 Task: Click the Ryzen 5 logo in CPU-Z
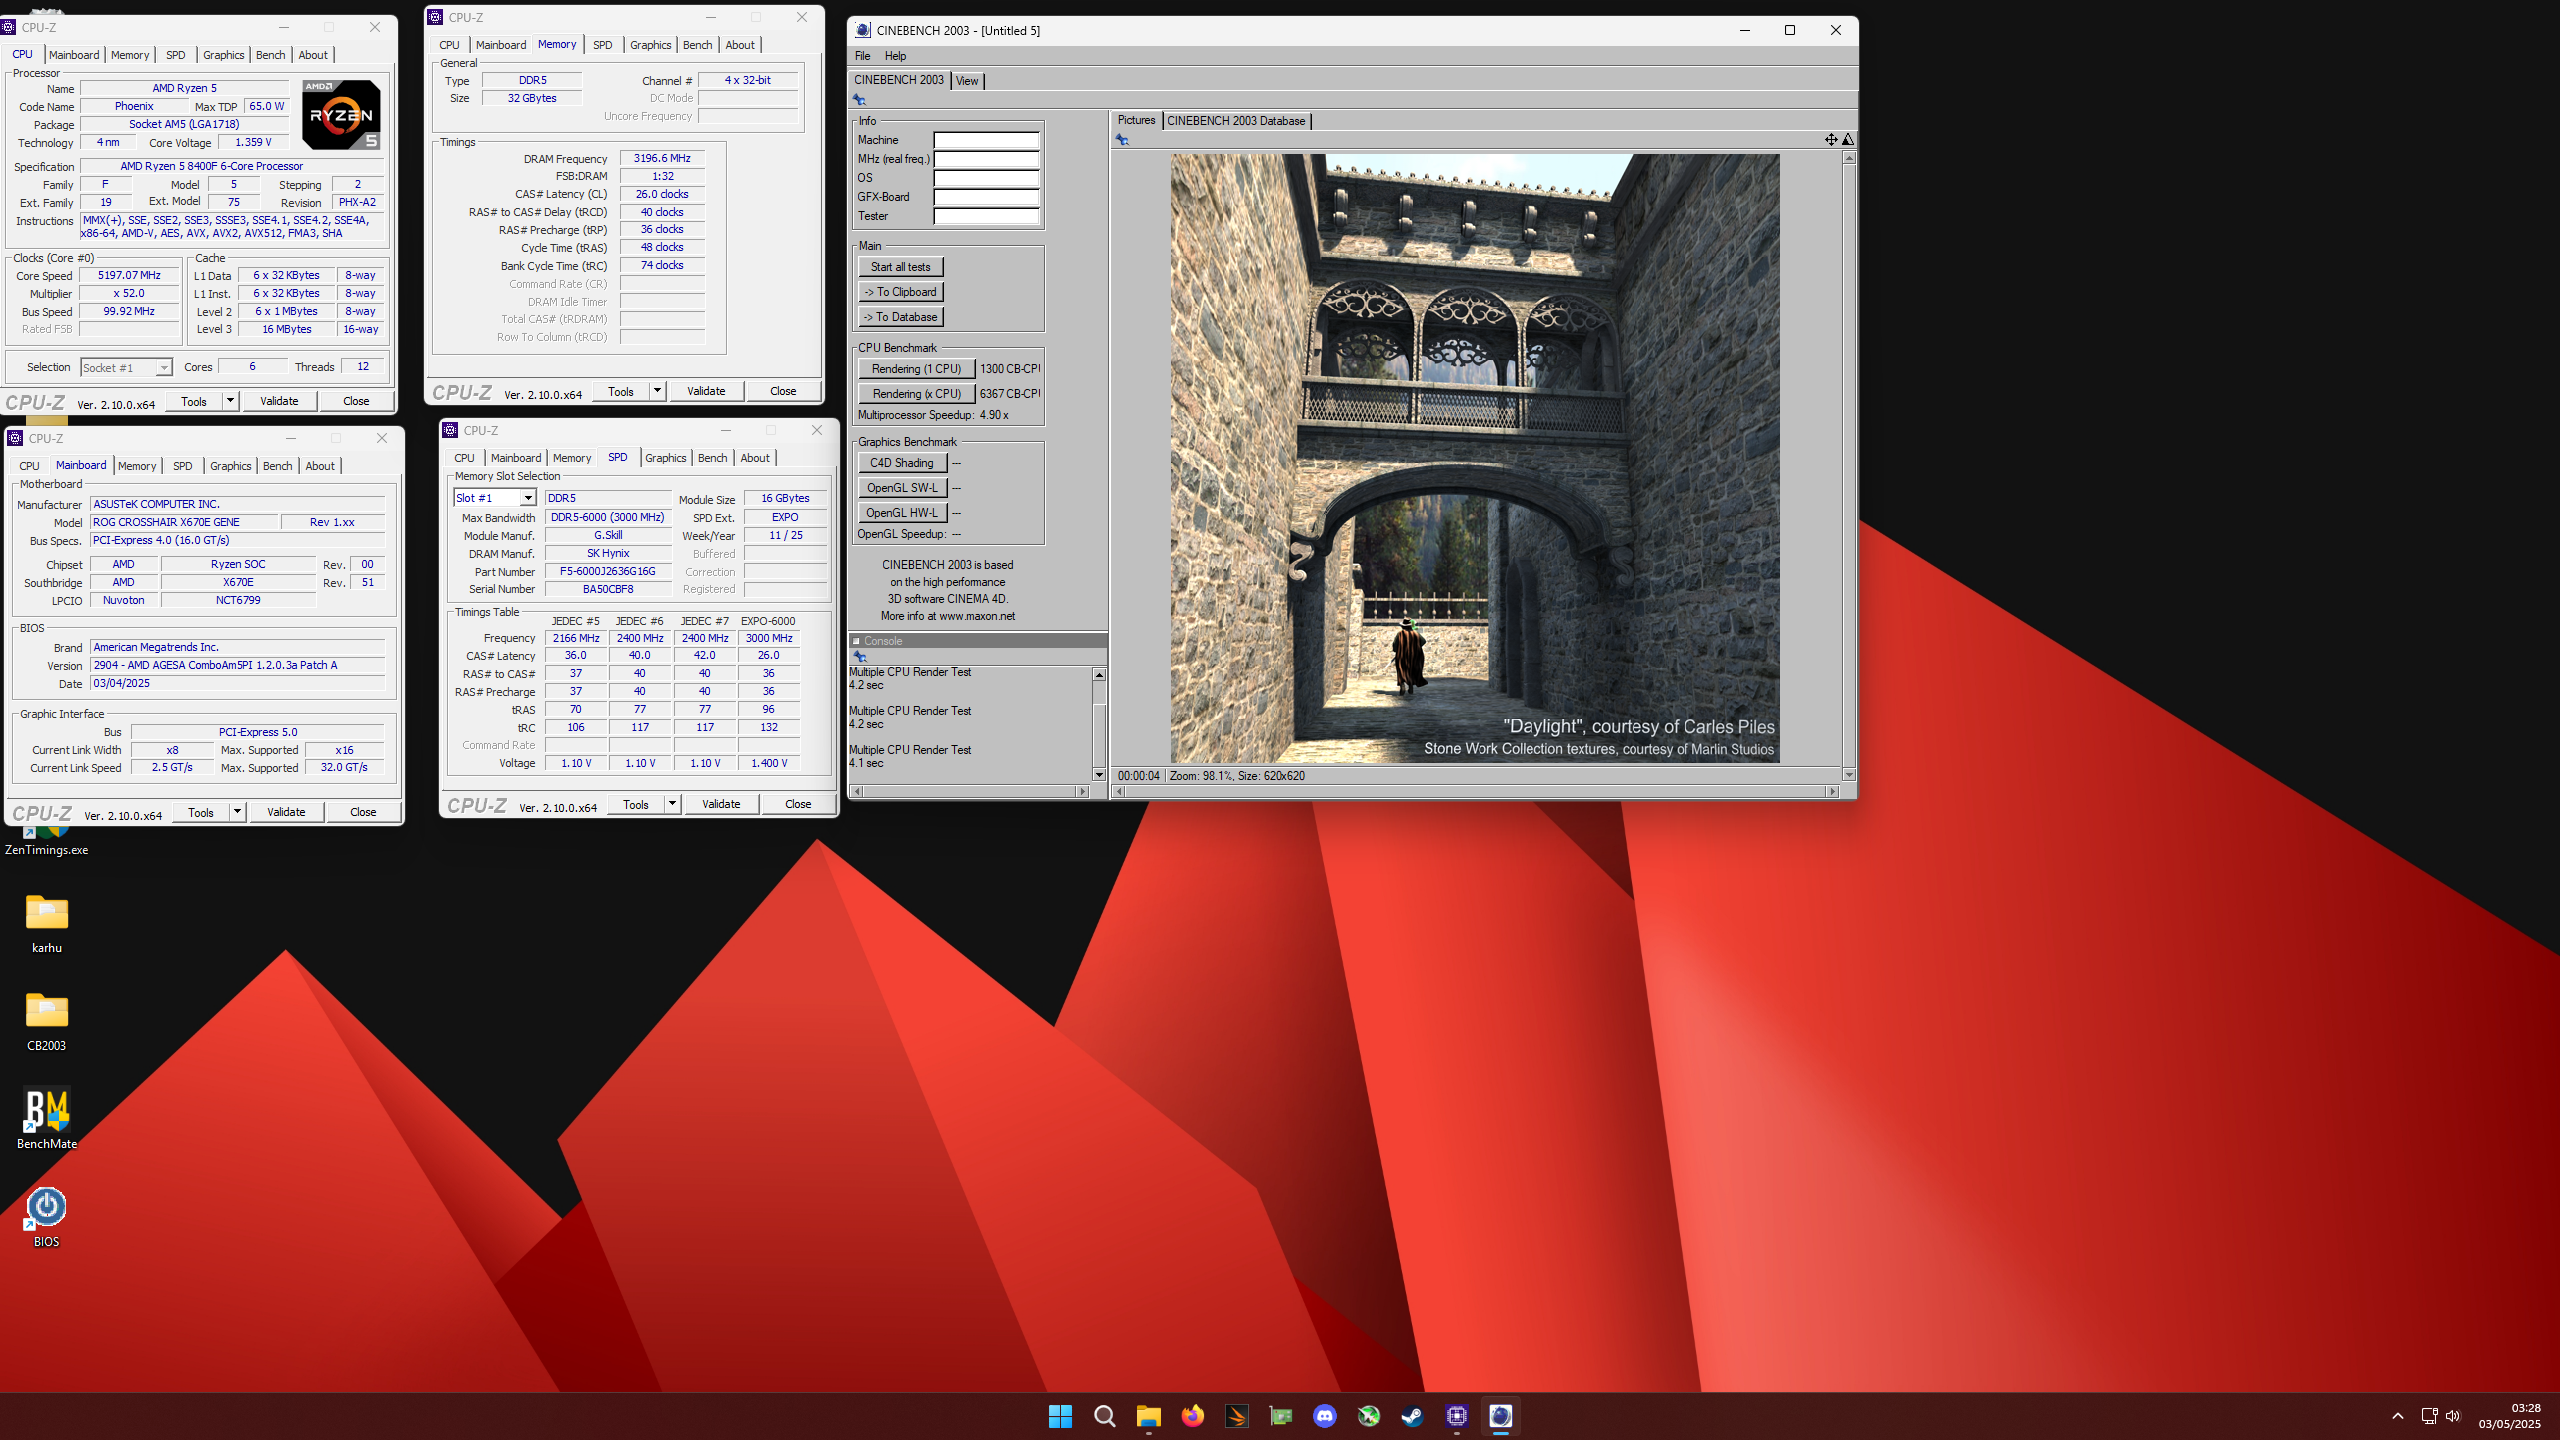point(341,114)
